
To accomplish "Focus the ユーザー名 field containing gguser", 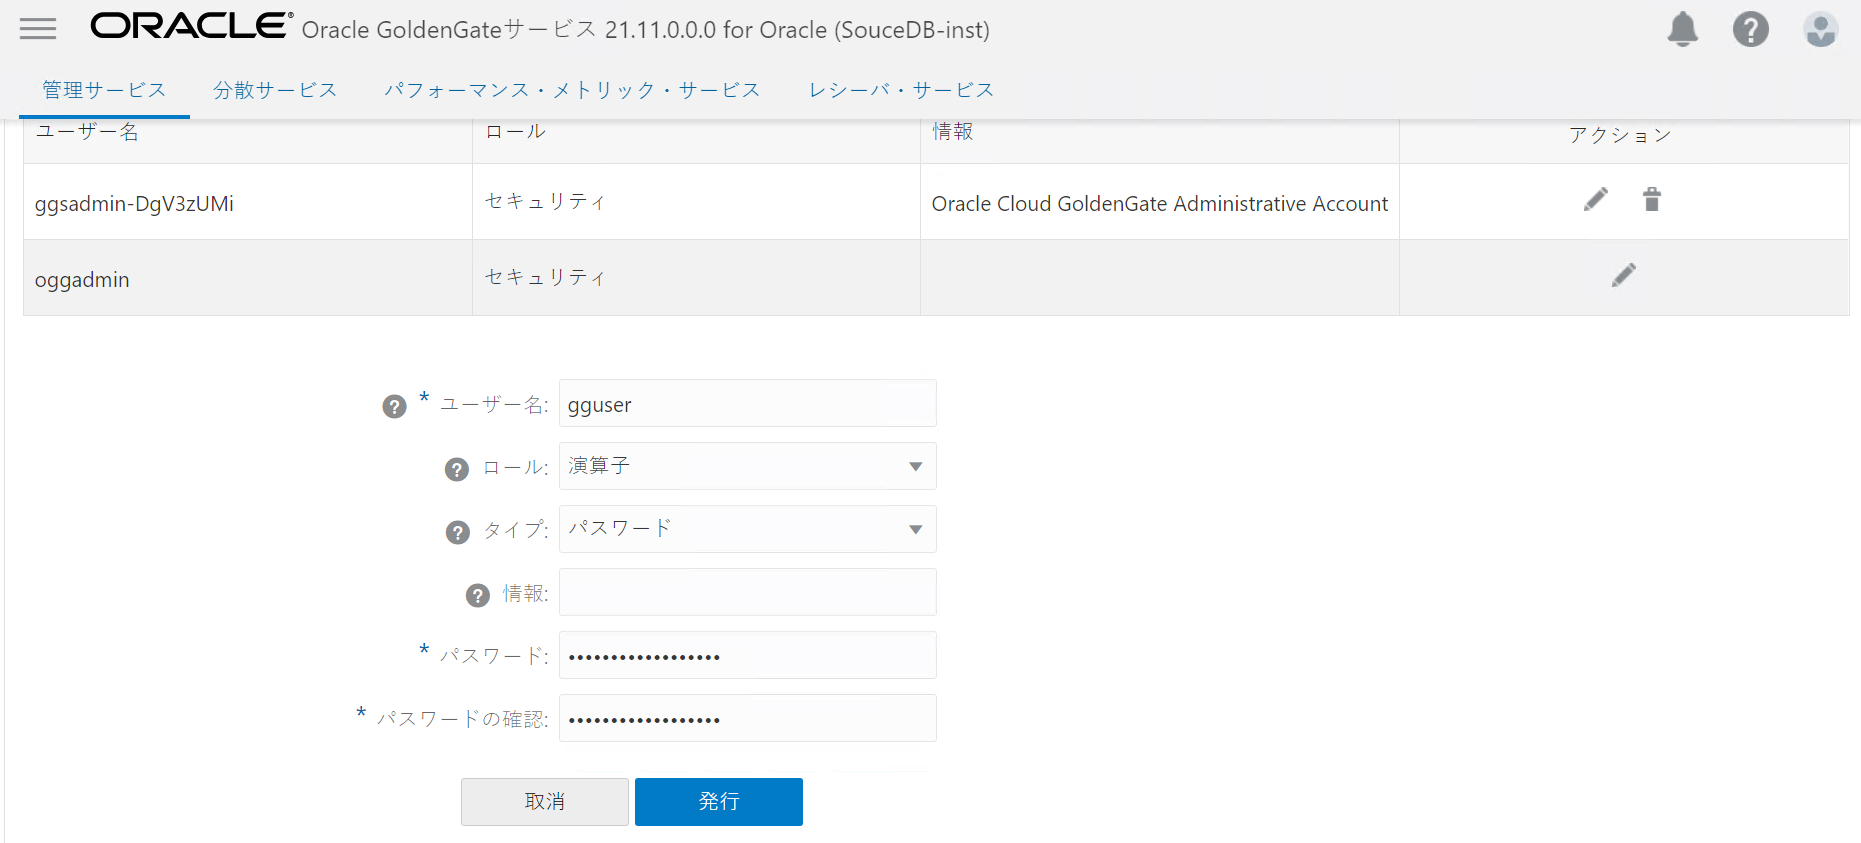I will [x=748, y=403].
